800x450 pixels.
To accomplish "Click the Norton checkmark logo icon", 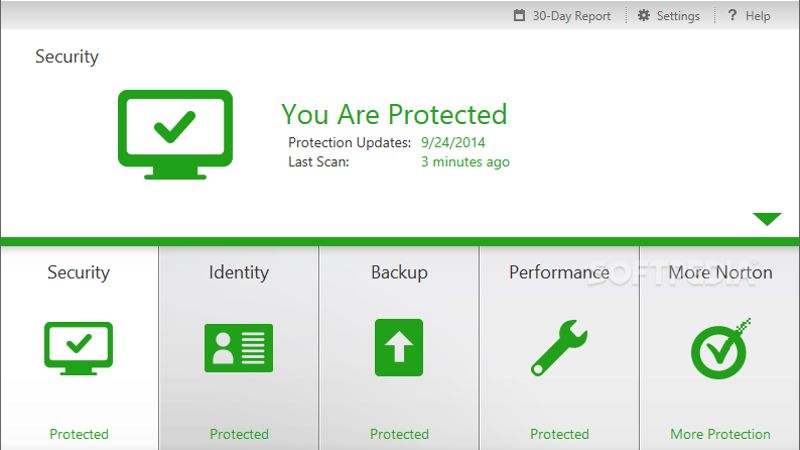I will (720, 348).
